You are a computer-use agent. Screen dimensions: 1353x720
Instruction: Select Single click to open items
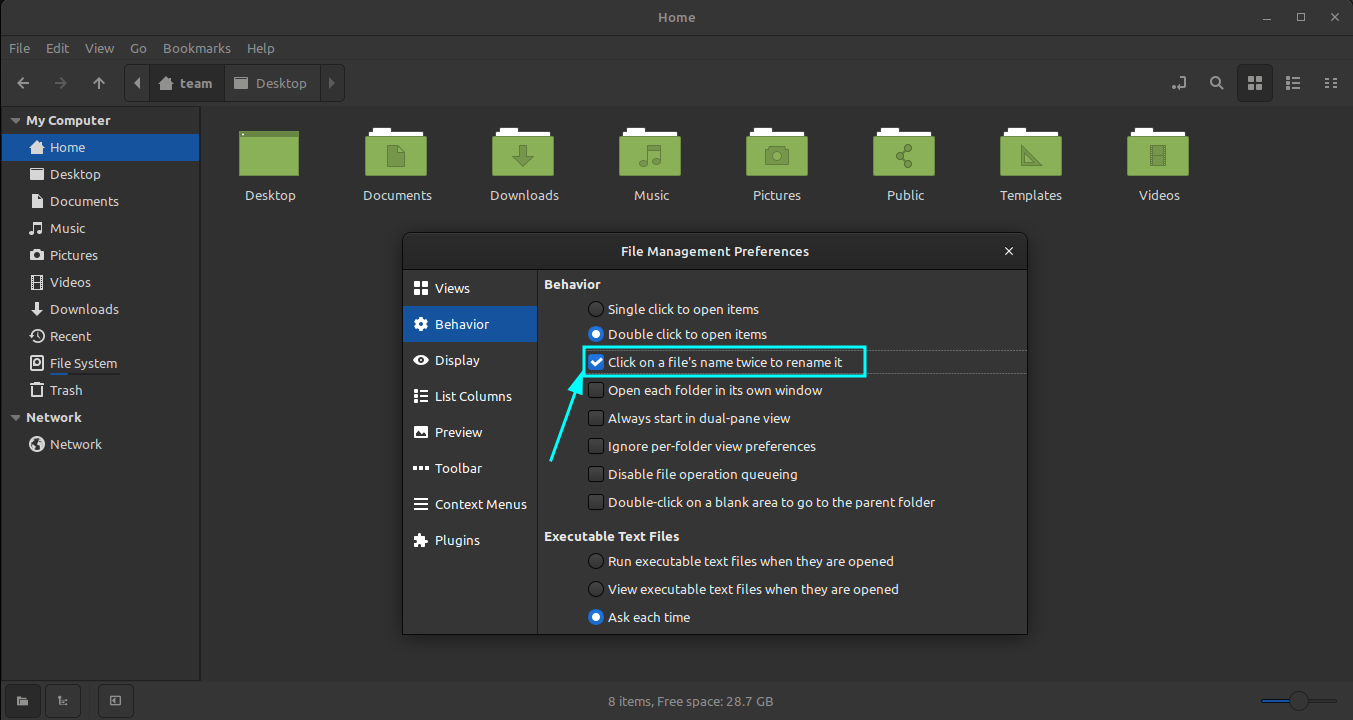673,309
